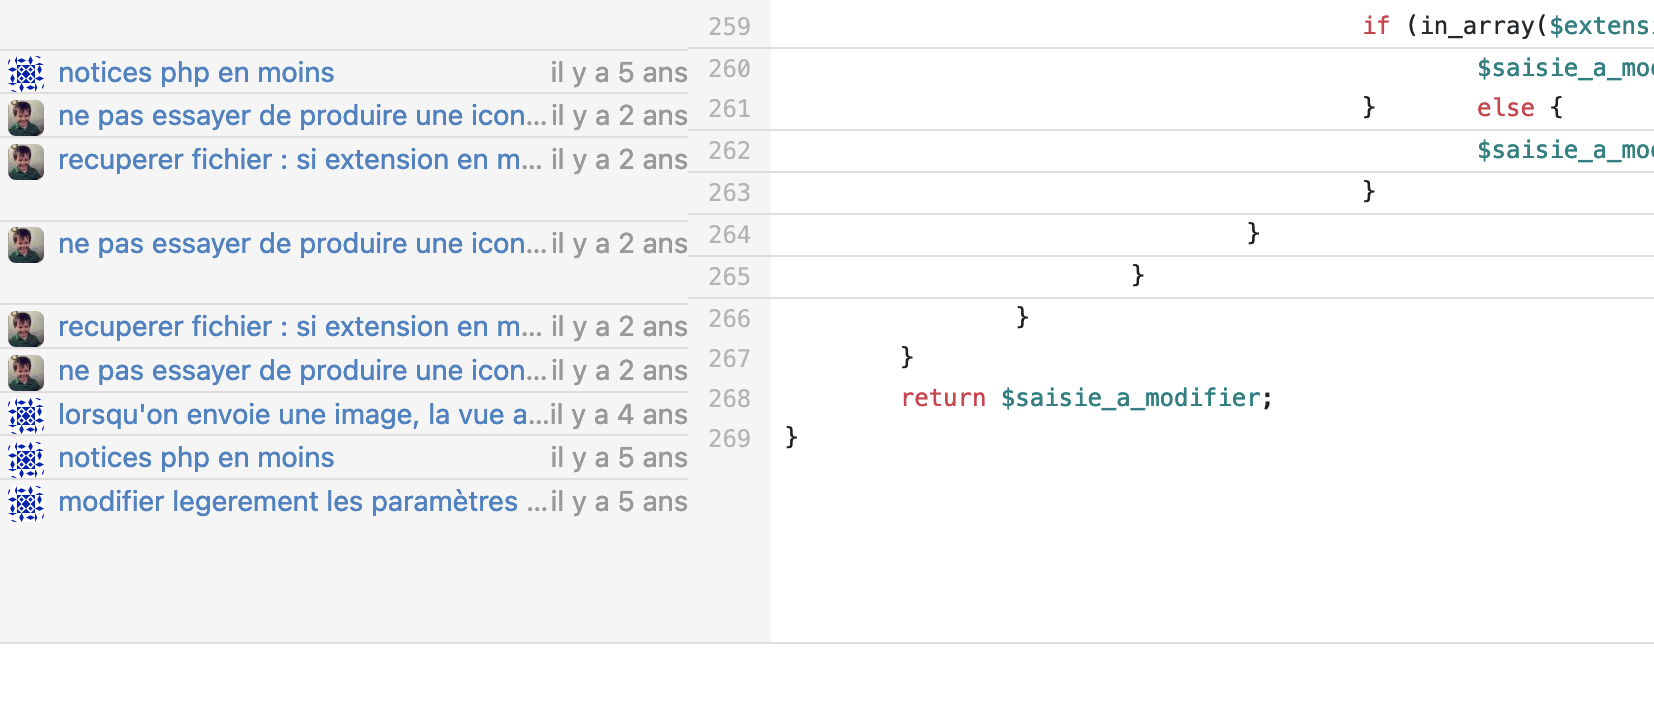Click 'il y a 2 ans' beside line 261
This screenshot has height=714, width=1654.
pyautogui.click(x=619, y=116)
